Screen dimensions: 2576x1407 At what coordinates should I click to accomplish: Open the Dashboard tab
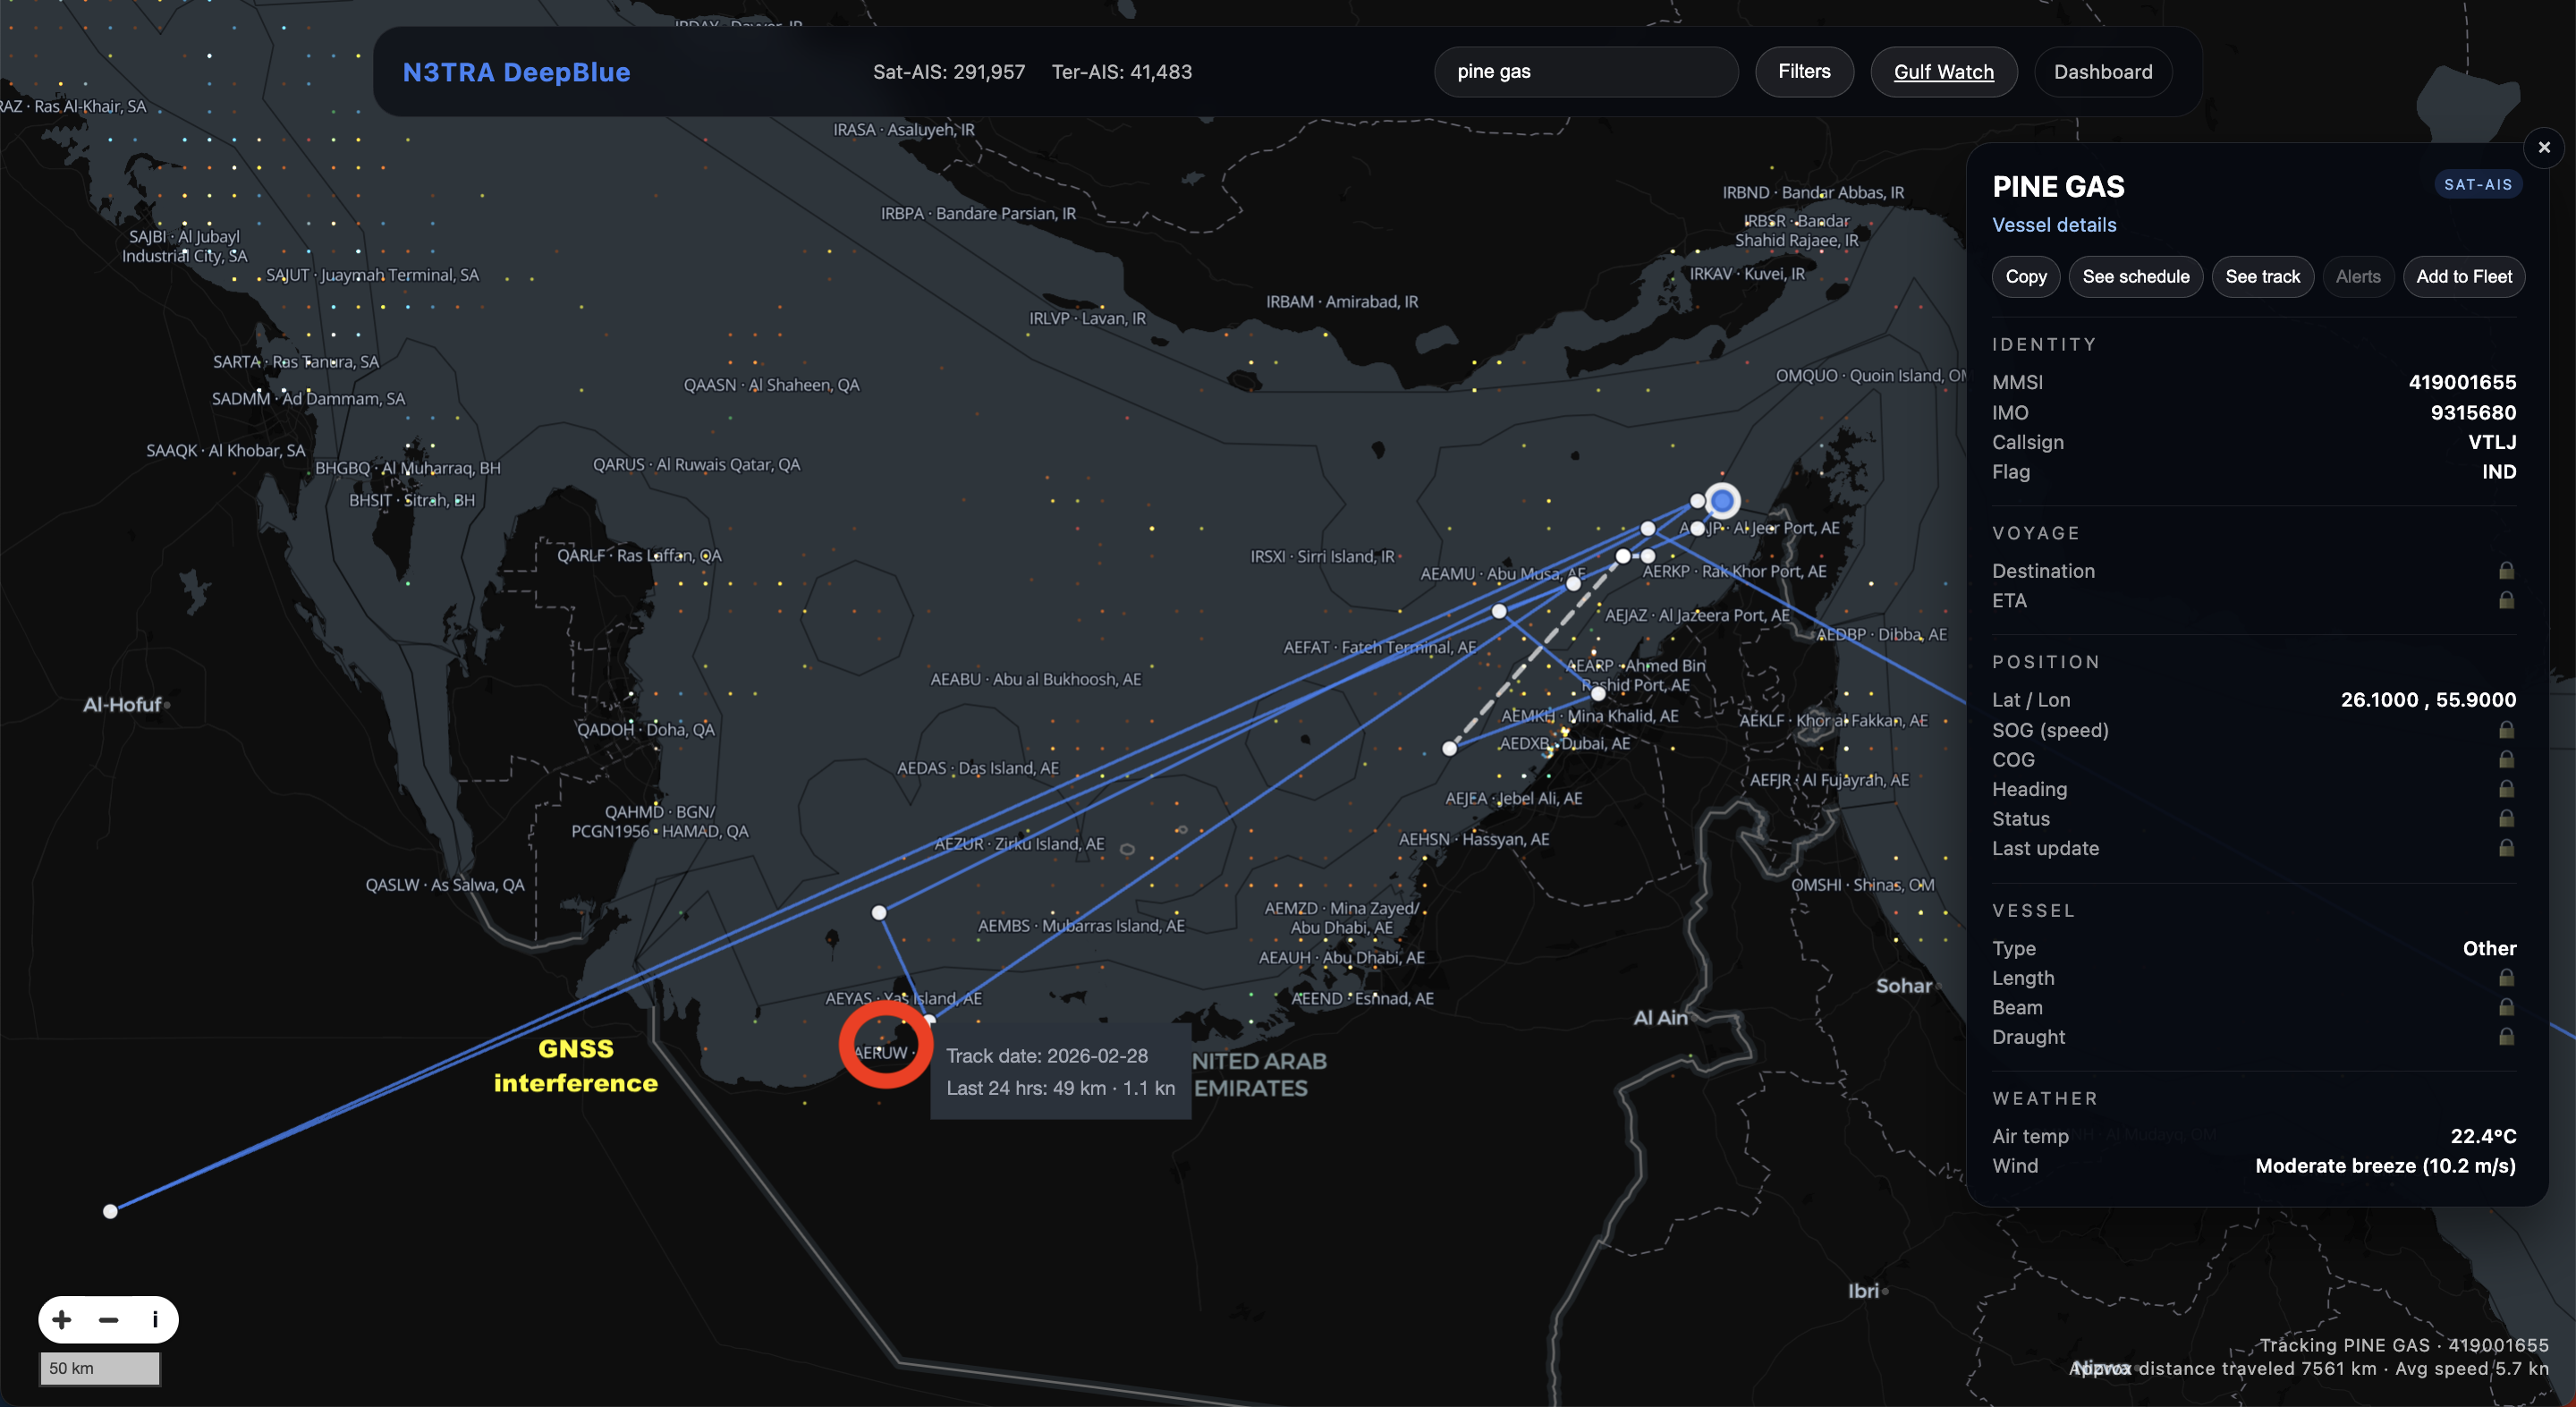pyautogui.click(x=2103, y=72)
